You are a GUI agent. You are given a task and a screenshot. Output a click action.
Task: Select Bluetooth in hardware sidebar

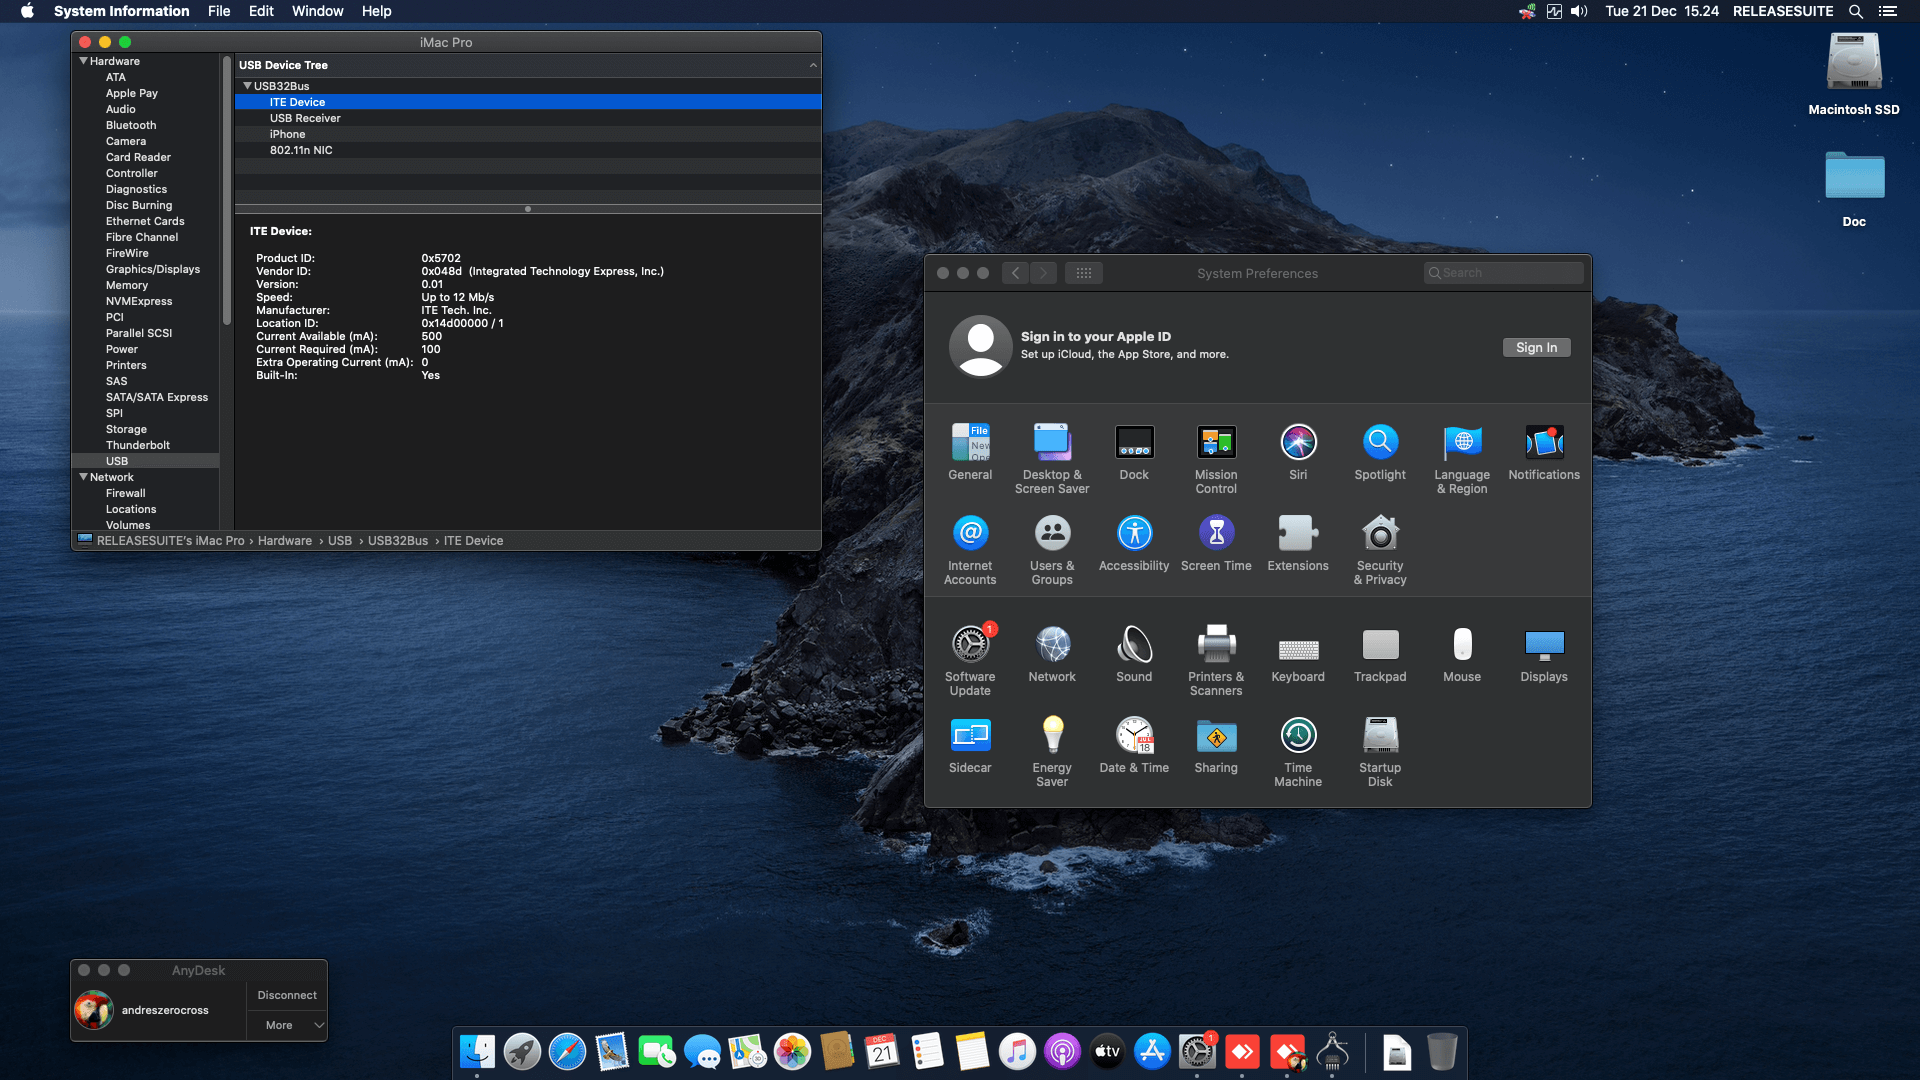coord(131,125)
